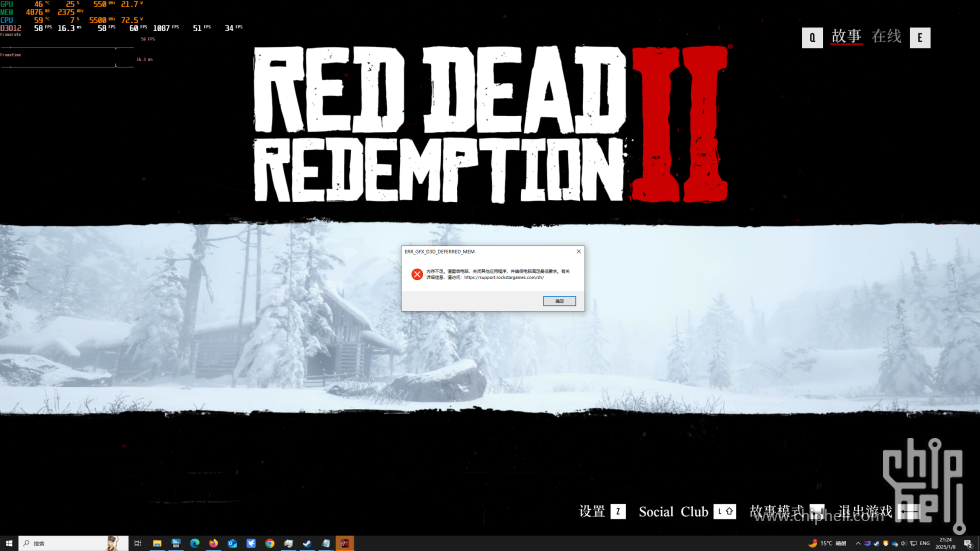980x551 pixels.
Task: Open weather widget showing 15°C
Action: 827,544
